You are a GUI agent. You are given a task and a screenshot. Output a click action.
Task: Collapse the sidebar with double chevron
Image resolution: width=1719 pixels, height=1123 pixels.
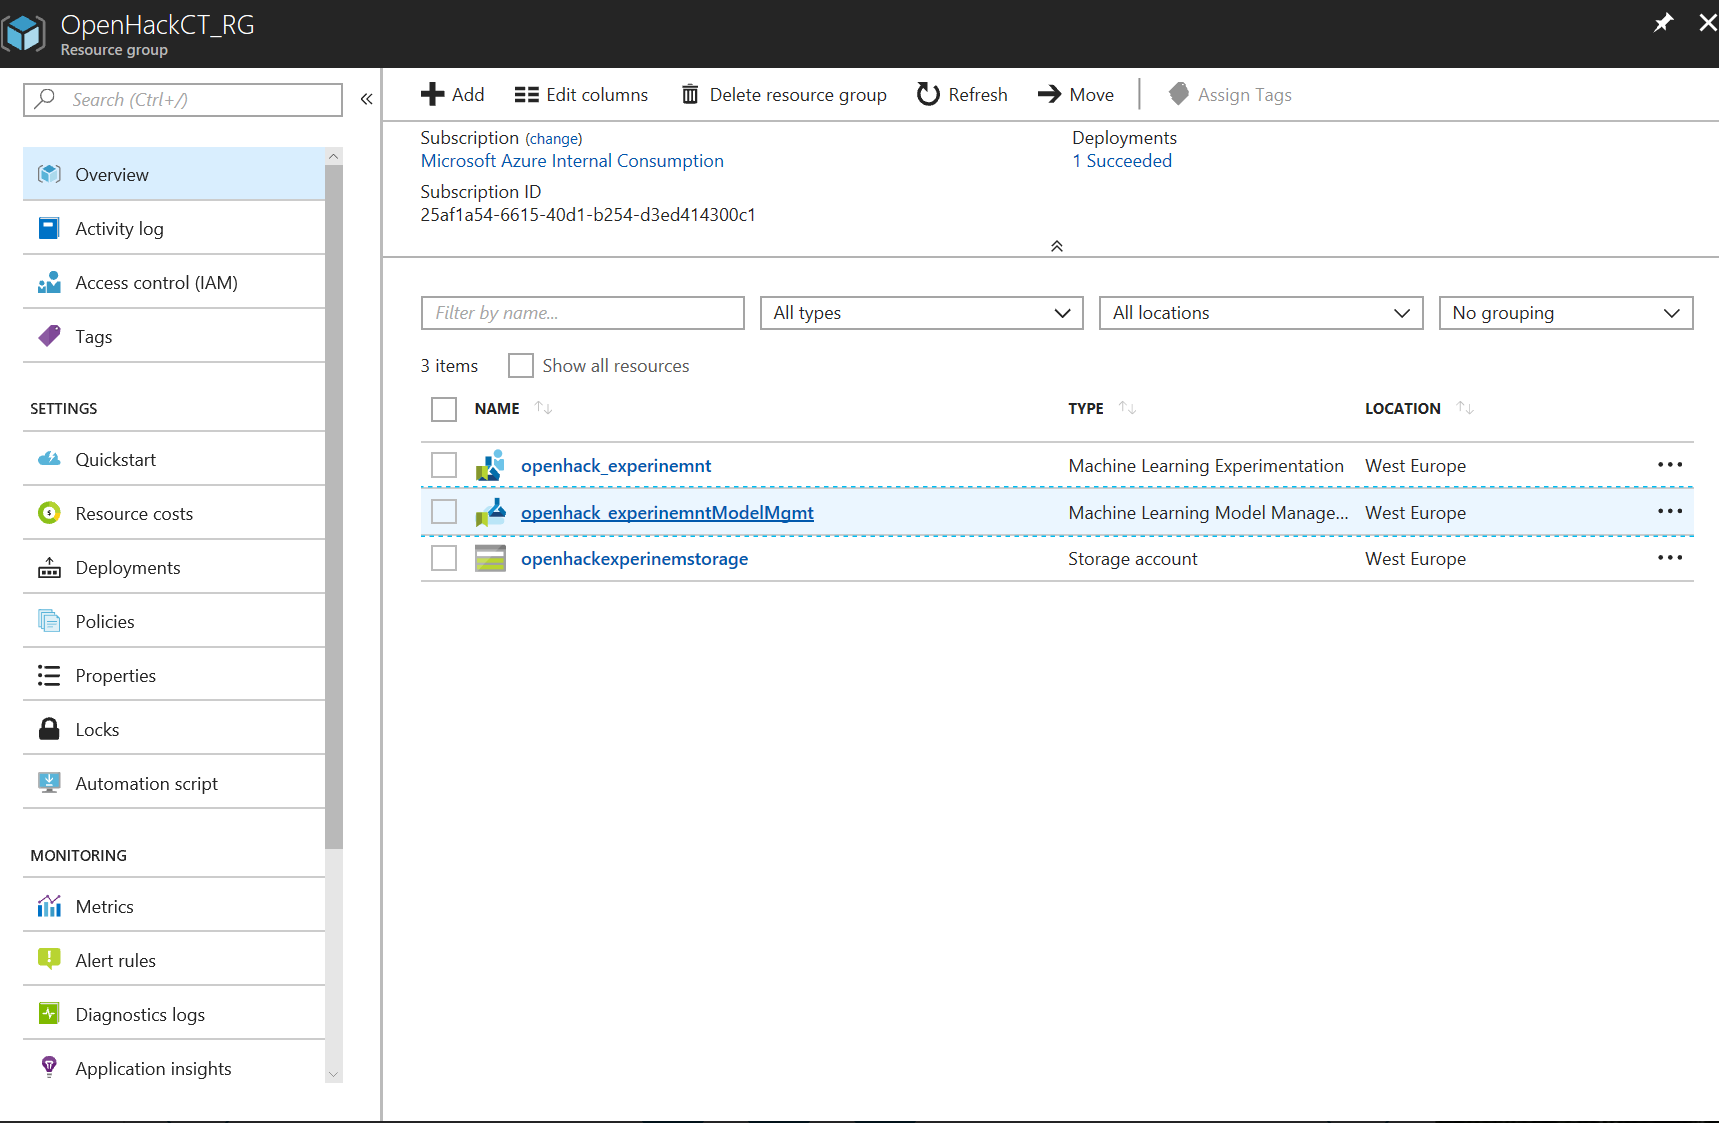coord(366,98)
